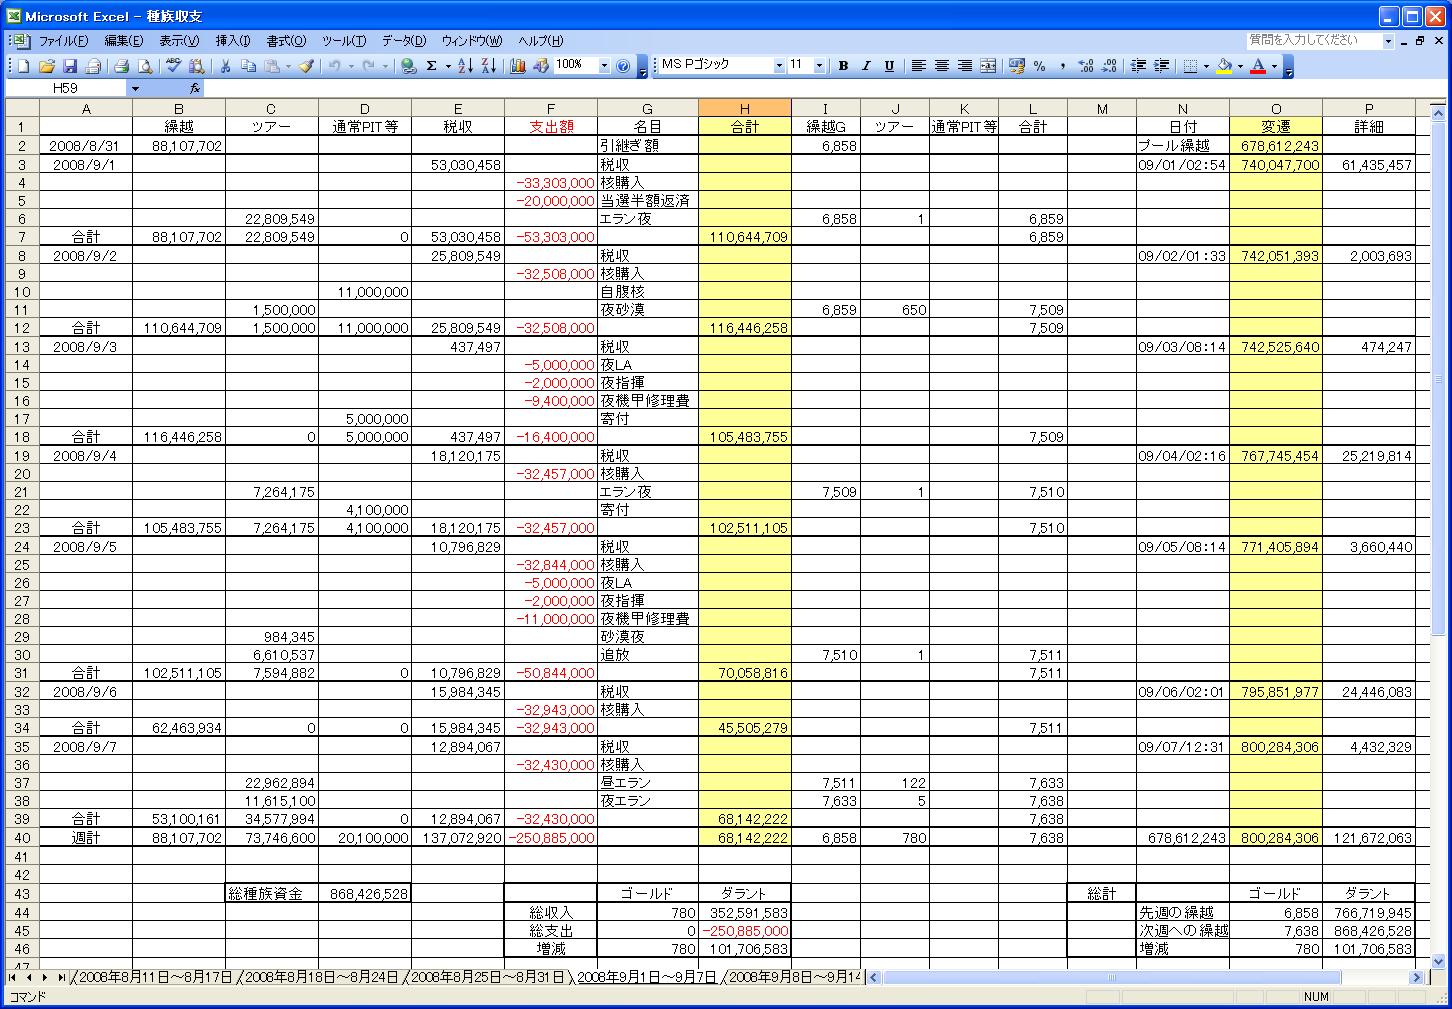Viewport: 1452px width, 1009px height.
Task: Create a new blank workbook
Action: 23,66
